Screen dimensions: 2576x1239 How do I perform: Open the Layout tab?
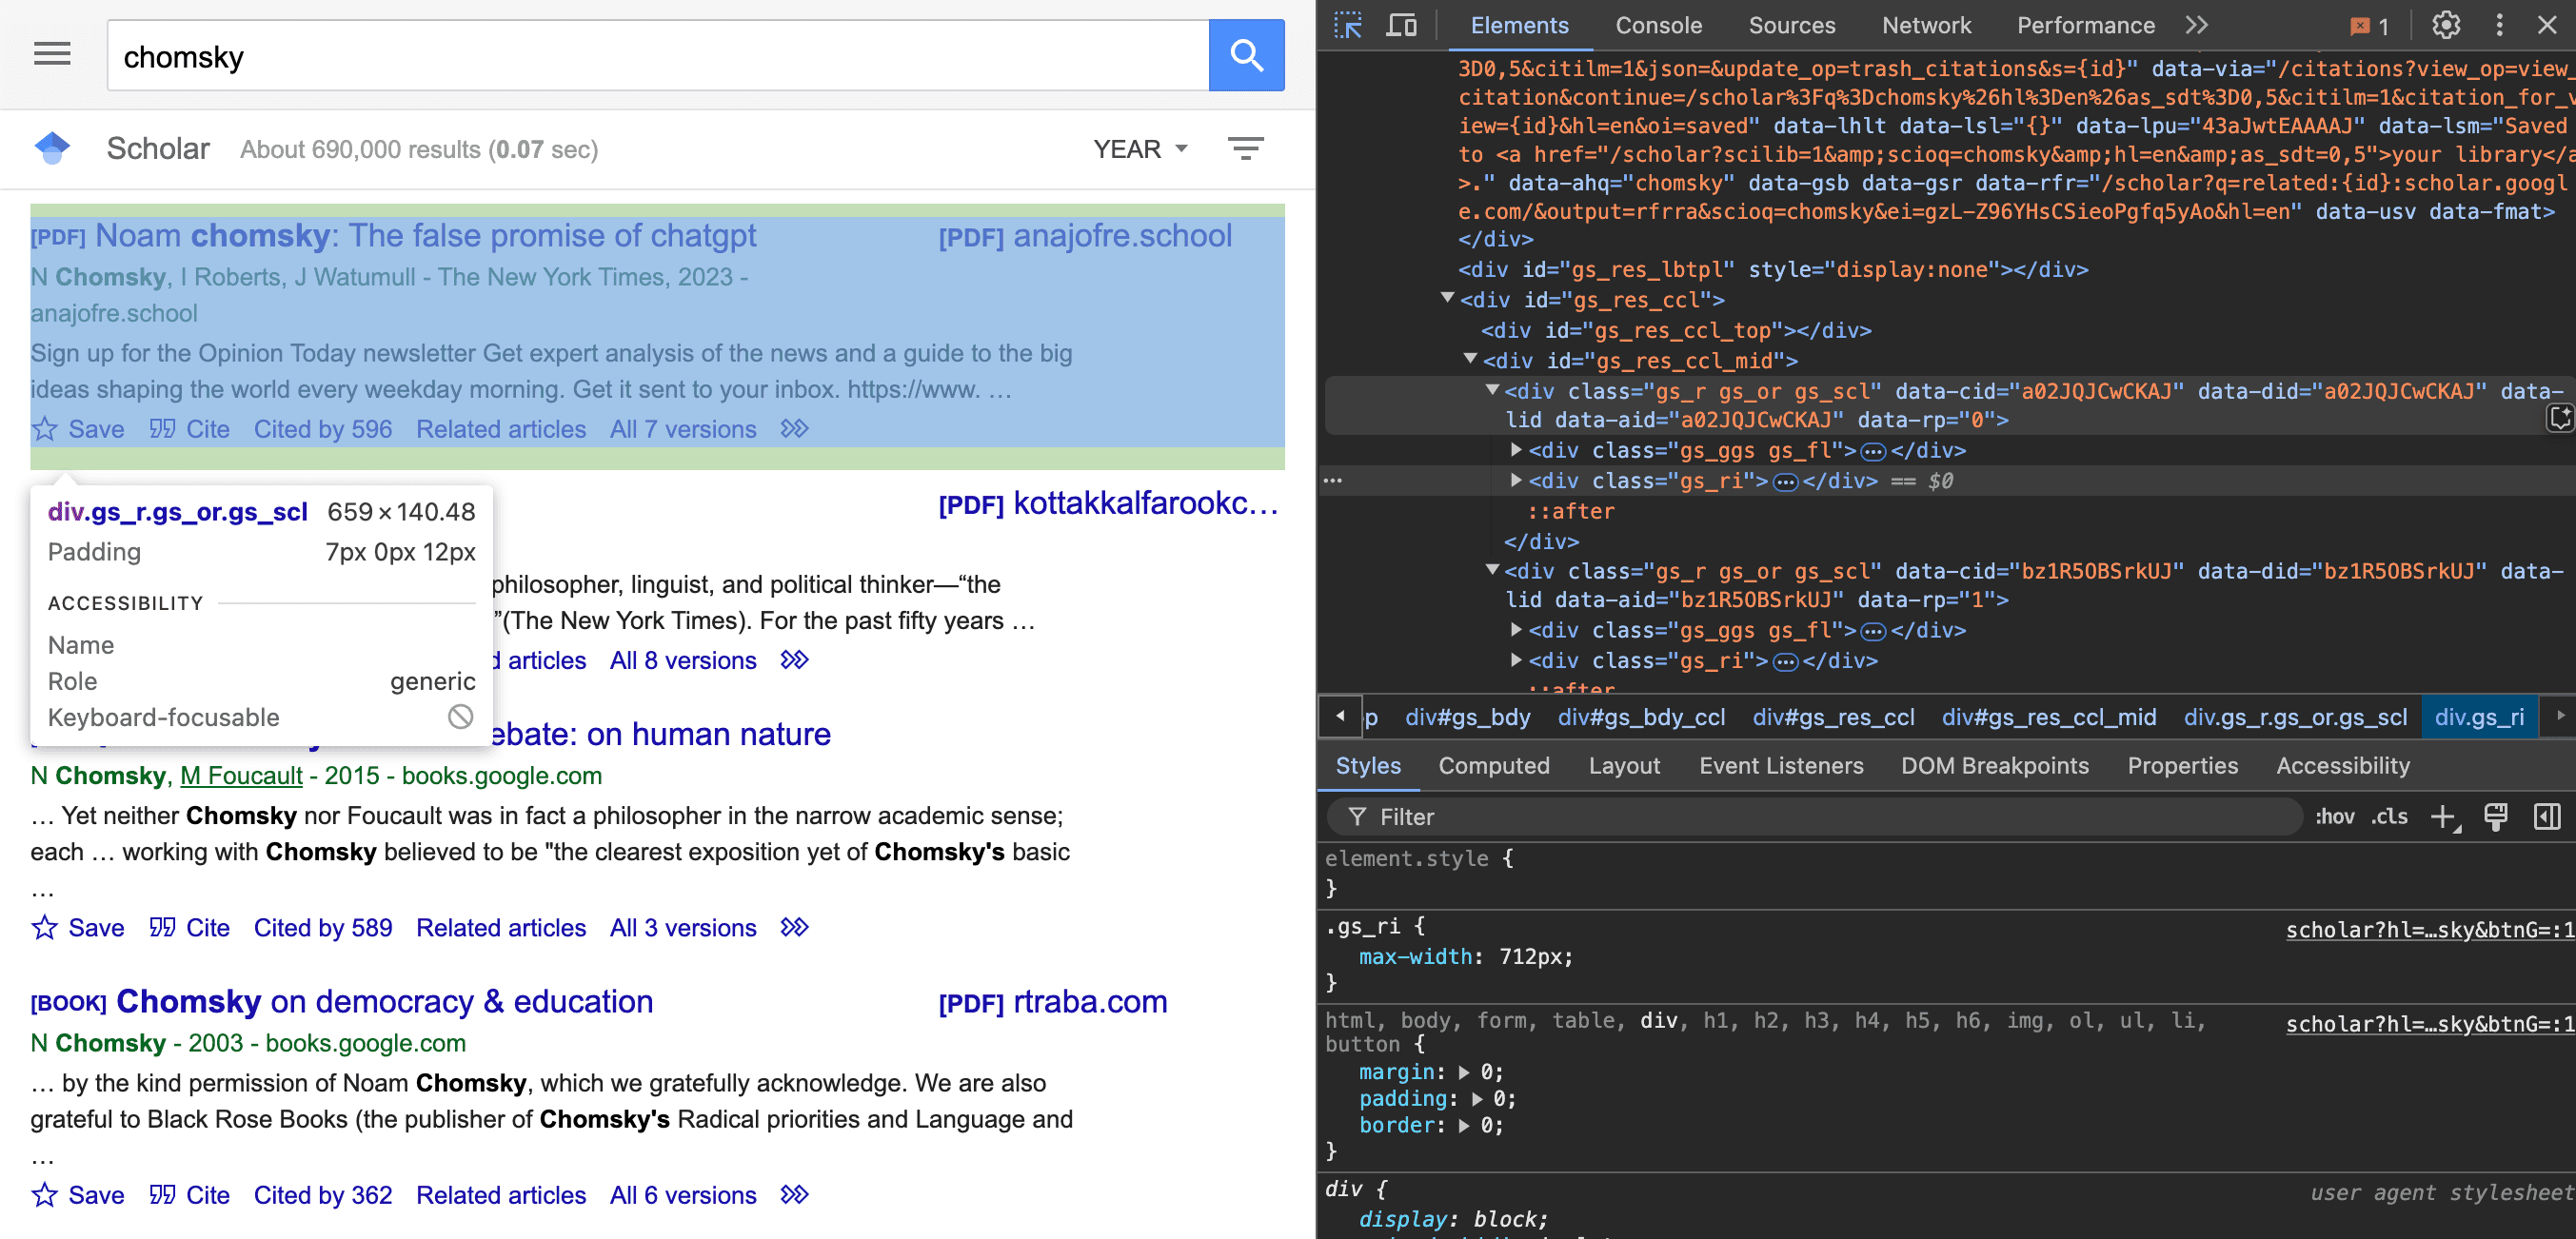point(1624,766)
